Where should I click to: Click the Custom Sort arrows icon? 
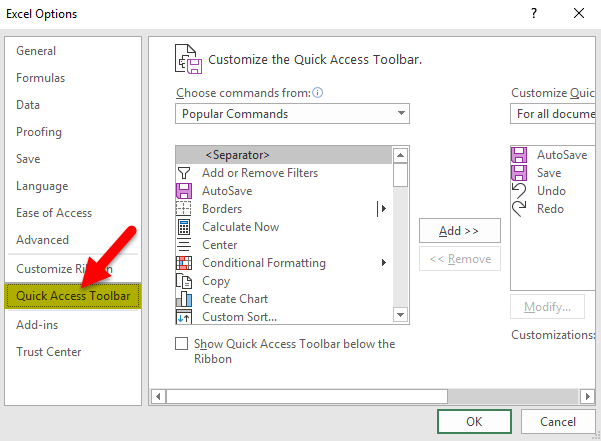[184, 317]
